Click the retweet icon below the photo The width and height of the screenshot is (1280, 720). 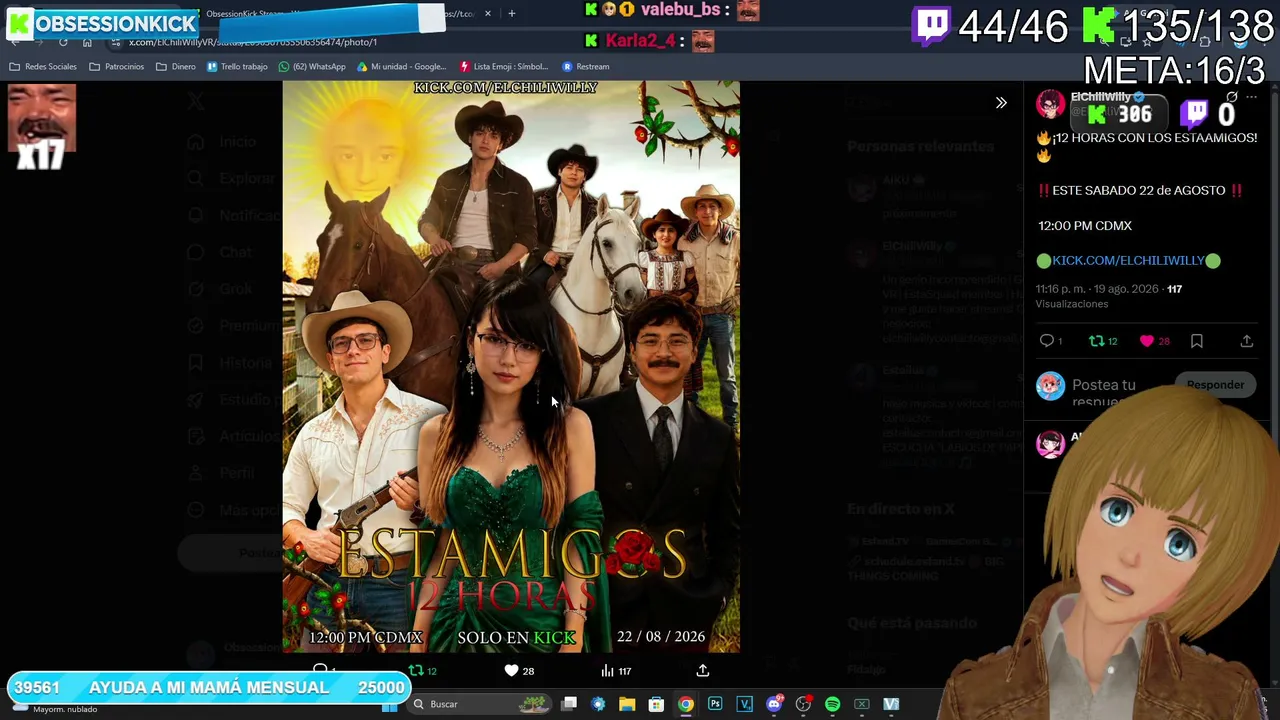(x=417, y=671)
